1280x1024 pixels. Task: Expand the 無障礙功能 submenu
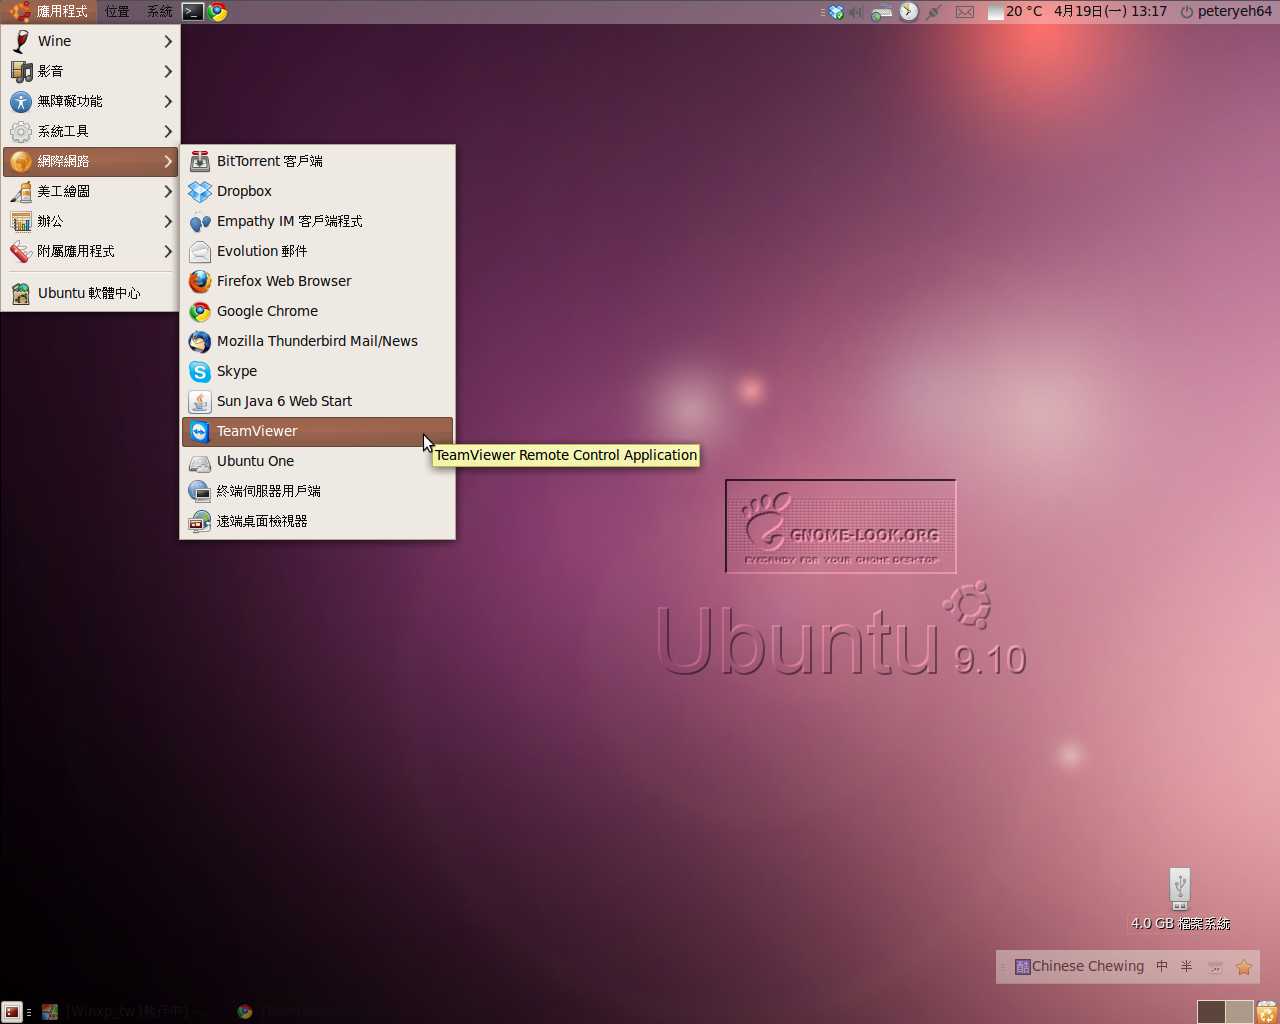[x=90, y=101]
